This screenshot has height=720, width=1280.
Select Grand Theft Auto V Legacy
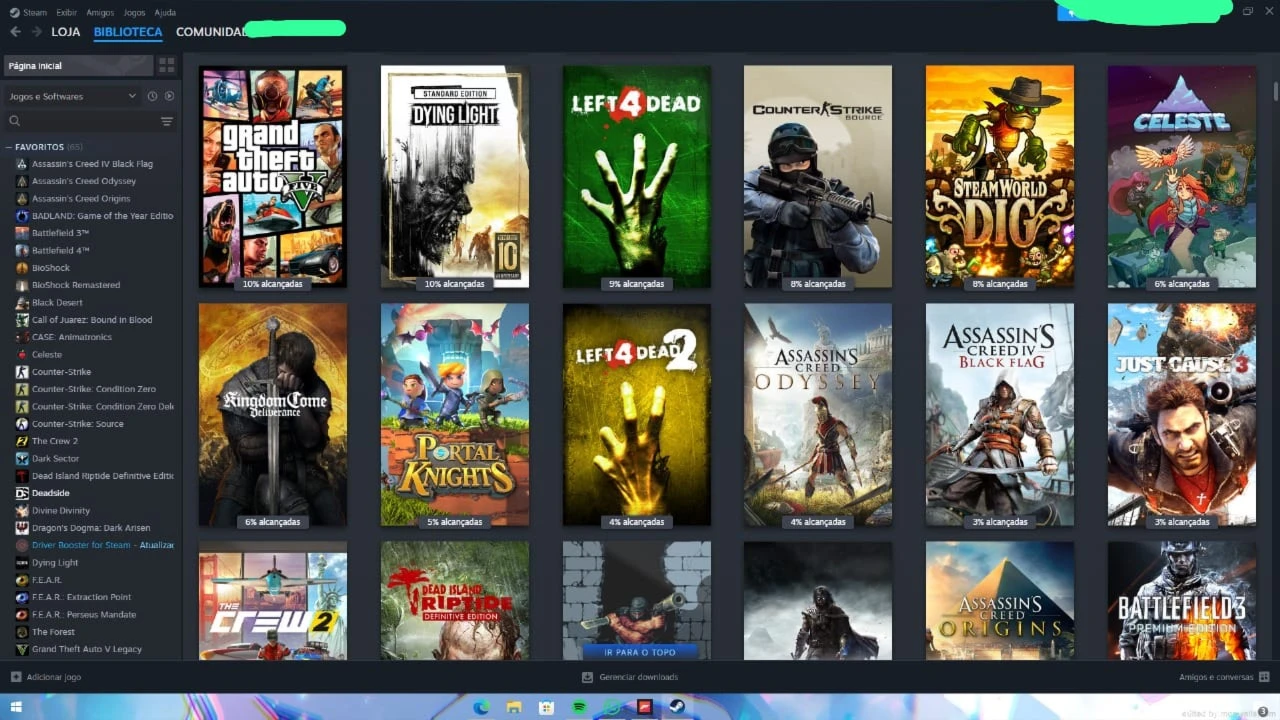tap(87, 649)
